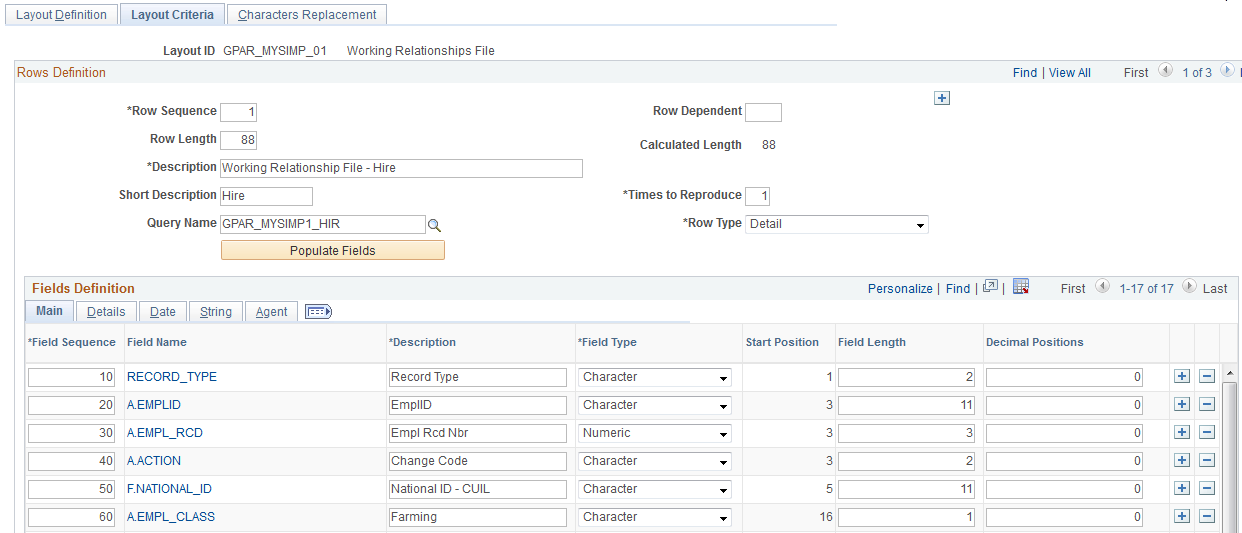1242x533 pixels.
Task: Click the Populate Fields button
Action: point(332,250)
